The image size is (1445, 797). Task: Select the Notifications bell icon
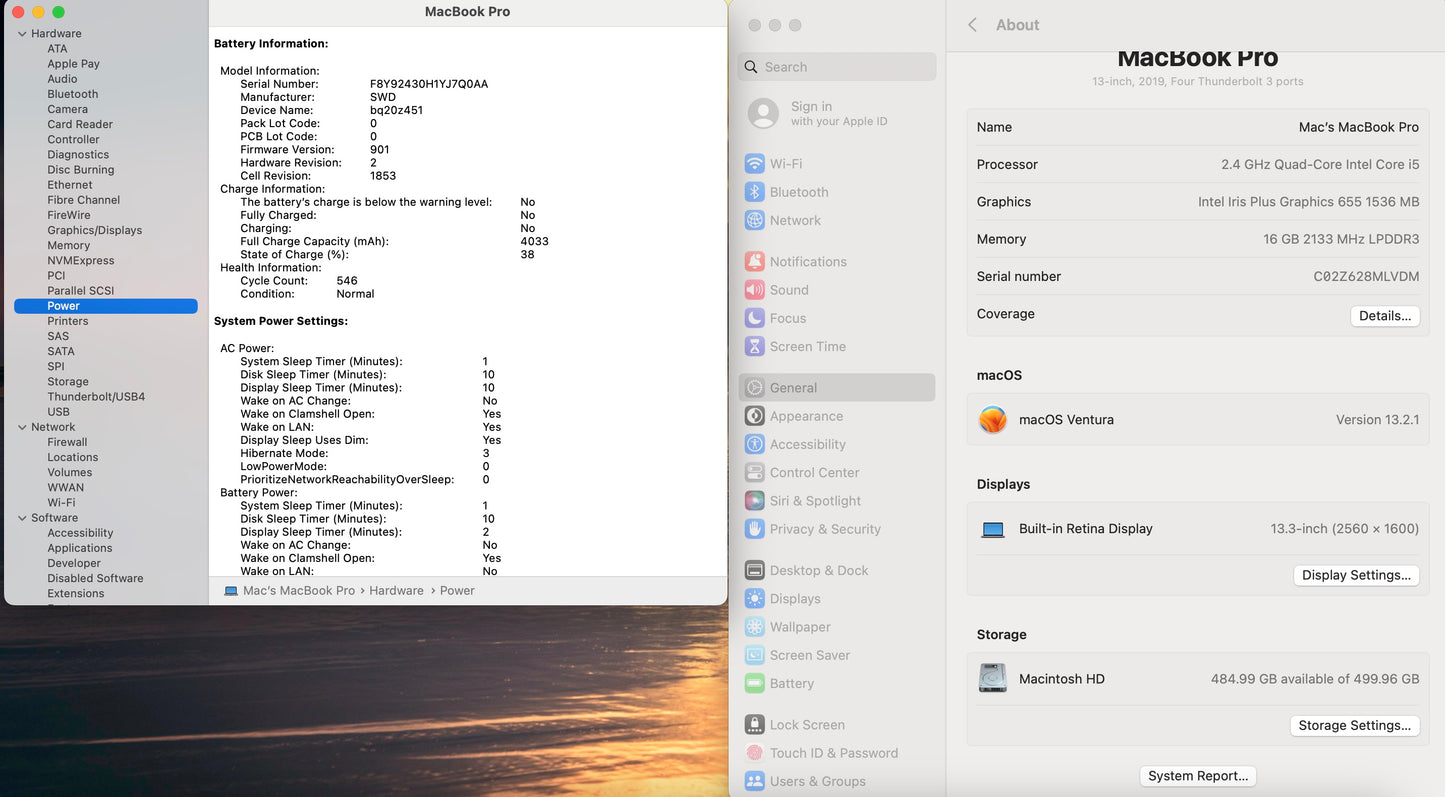[755, 262]
